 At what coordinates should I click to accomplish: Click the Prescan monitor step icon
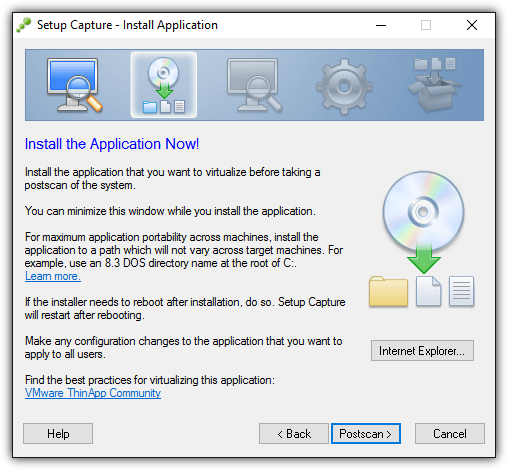tap(75, 85)
